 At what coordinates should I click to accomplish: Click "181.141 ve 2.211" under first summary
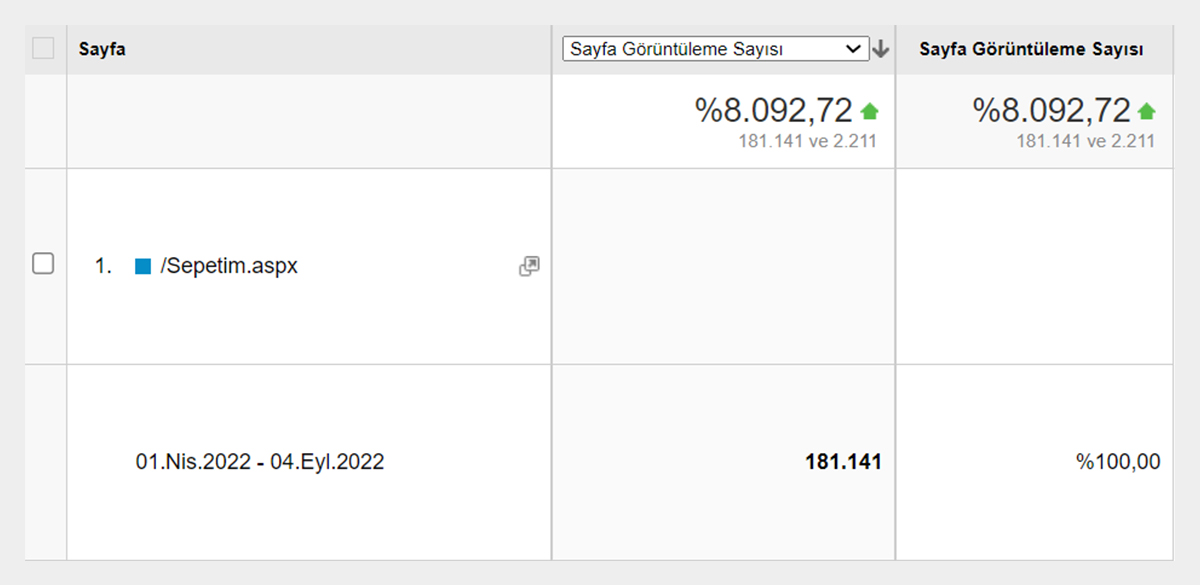point(807,141)
